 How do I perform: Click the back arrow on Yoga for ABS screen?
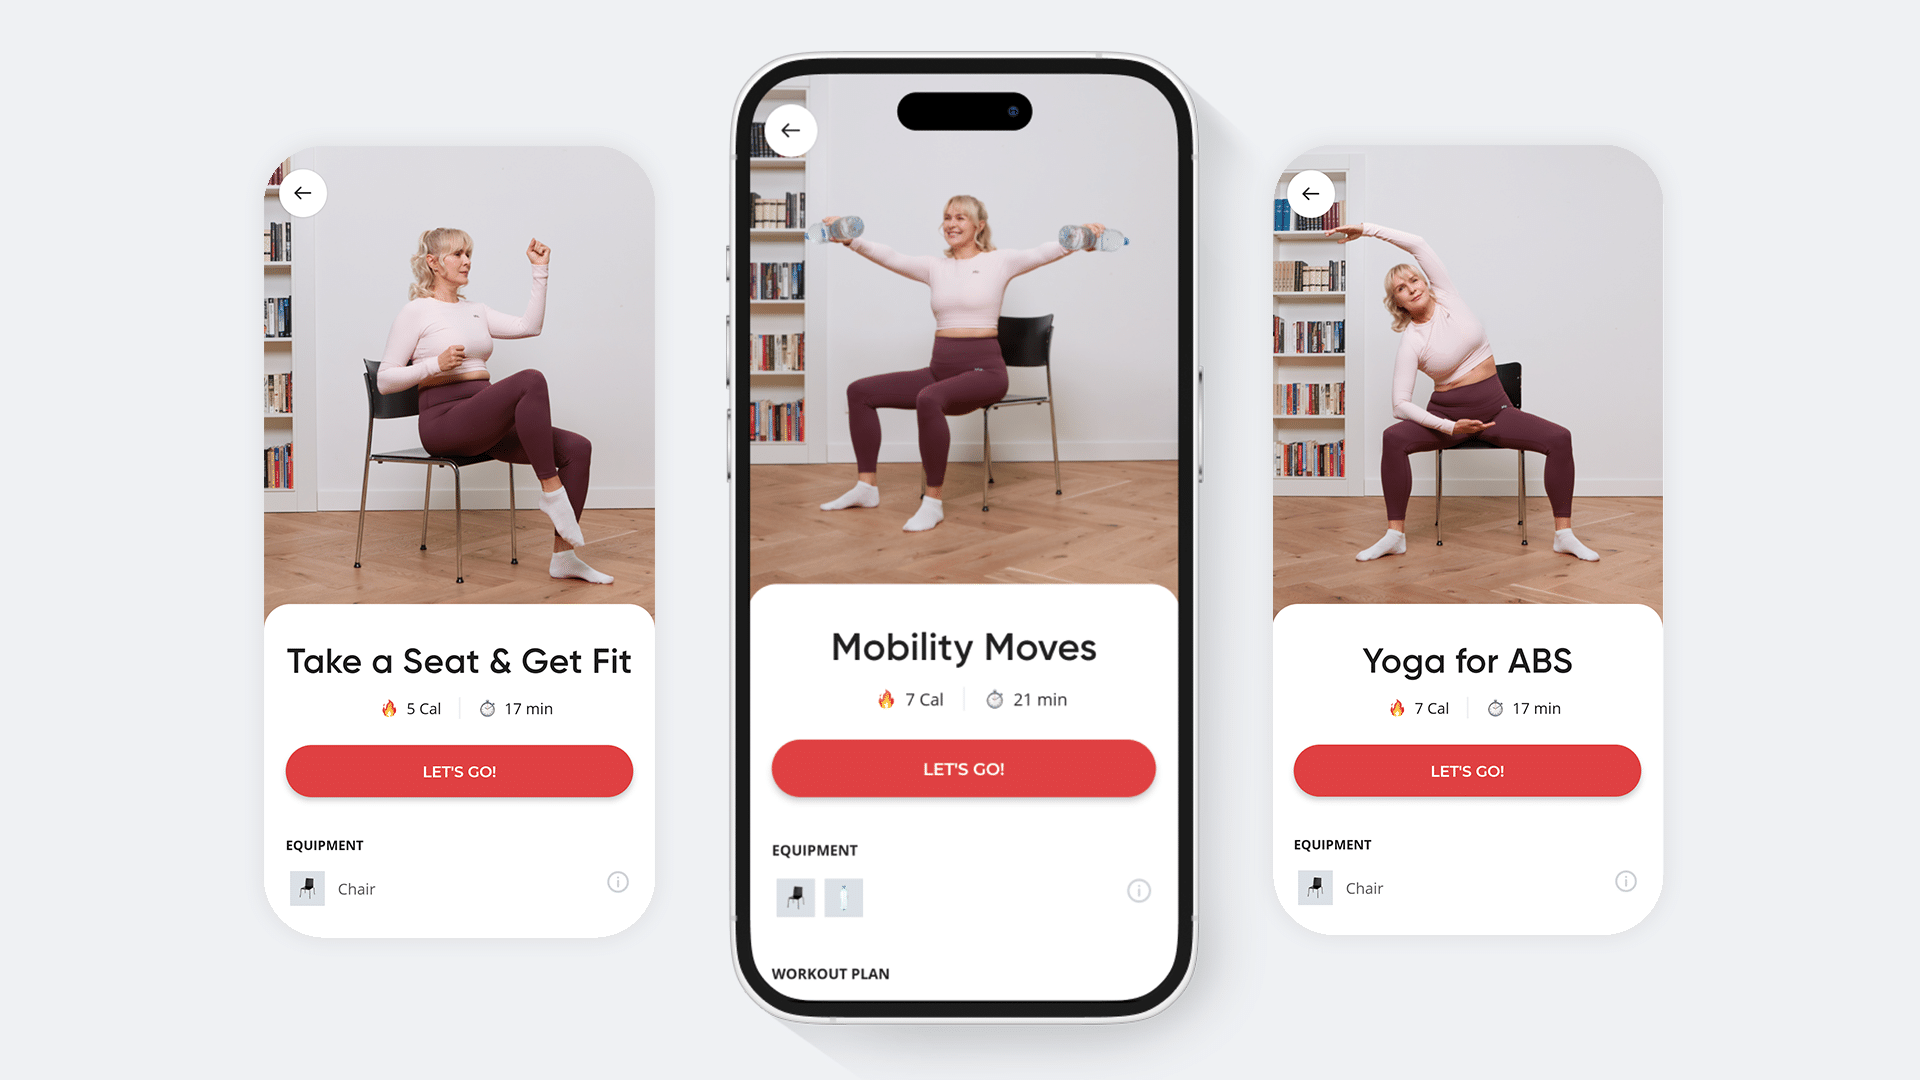pos(1311,193)
